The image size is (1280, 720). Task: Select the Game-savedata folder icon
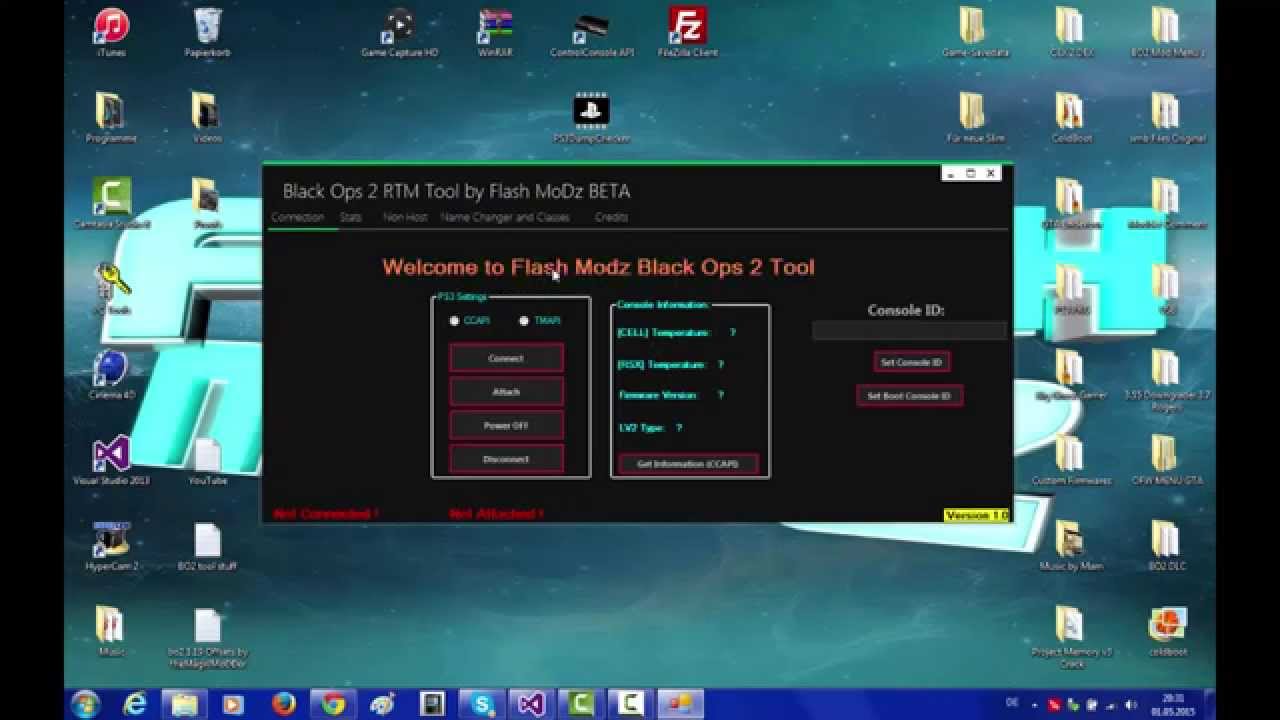tap(973, 33)
